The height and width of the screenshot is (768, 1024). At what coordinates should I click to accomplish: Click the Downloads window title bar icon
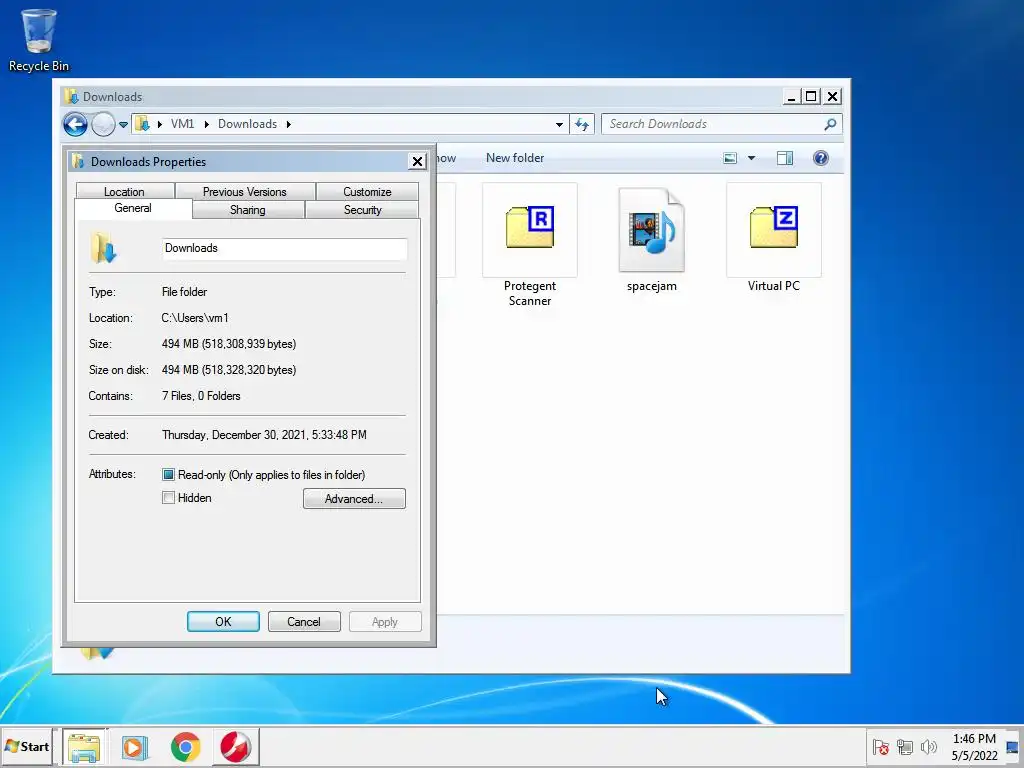[x=71, y=97]
